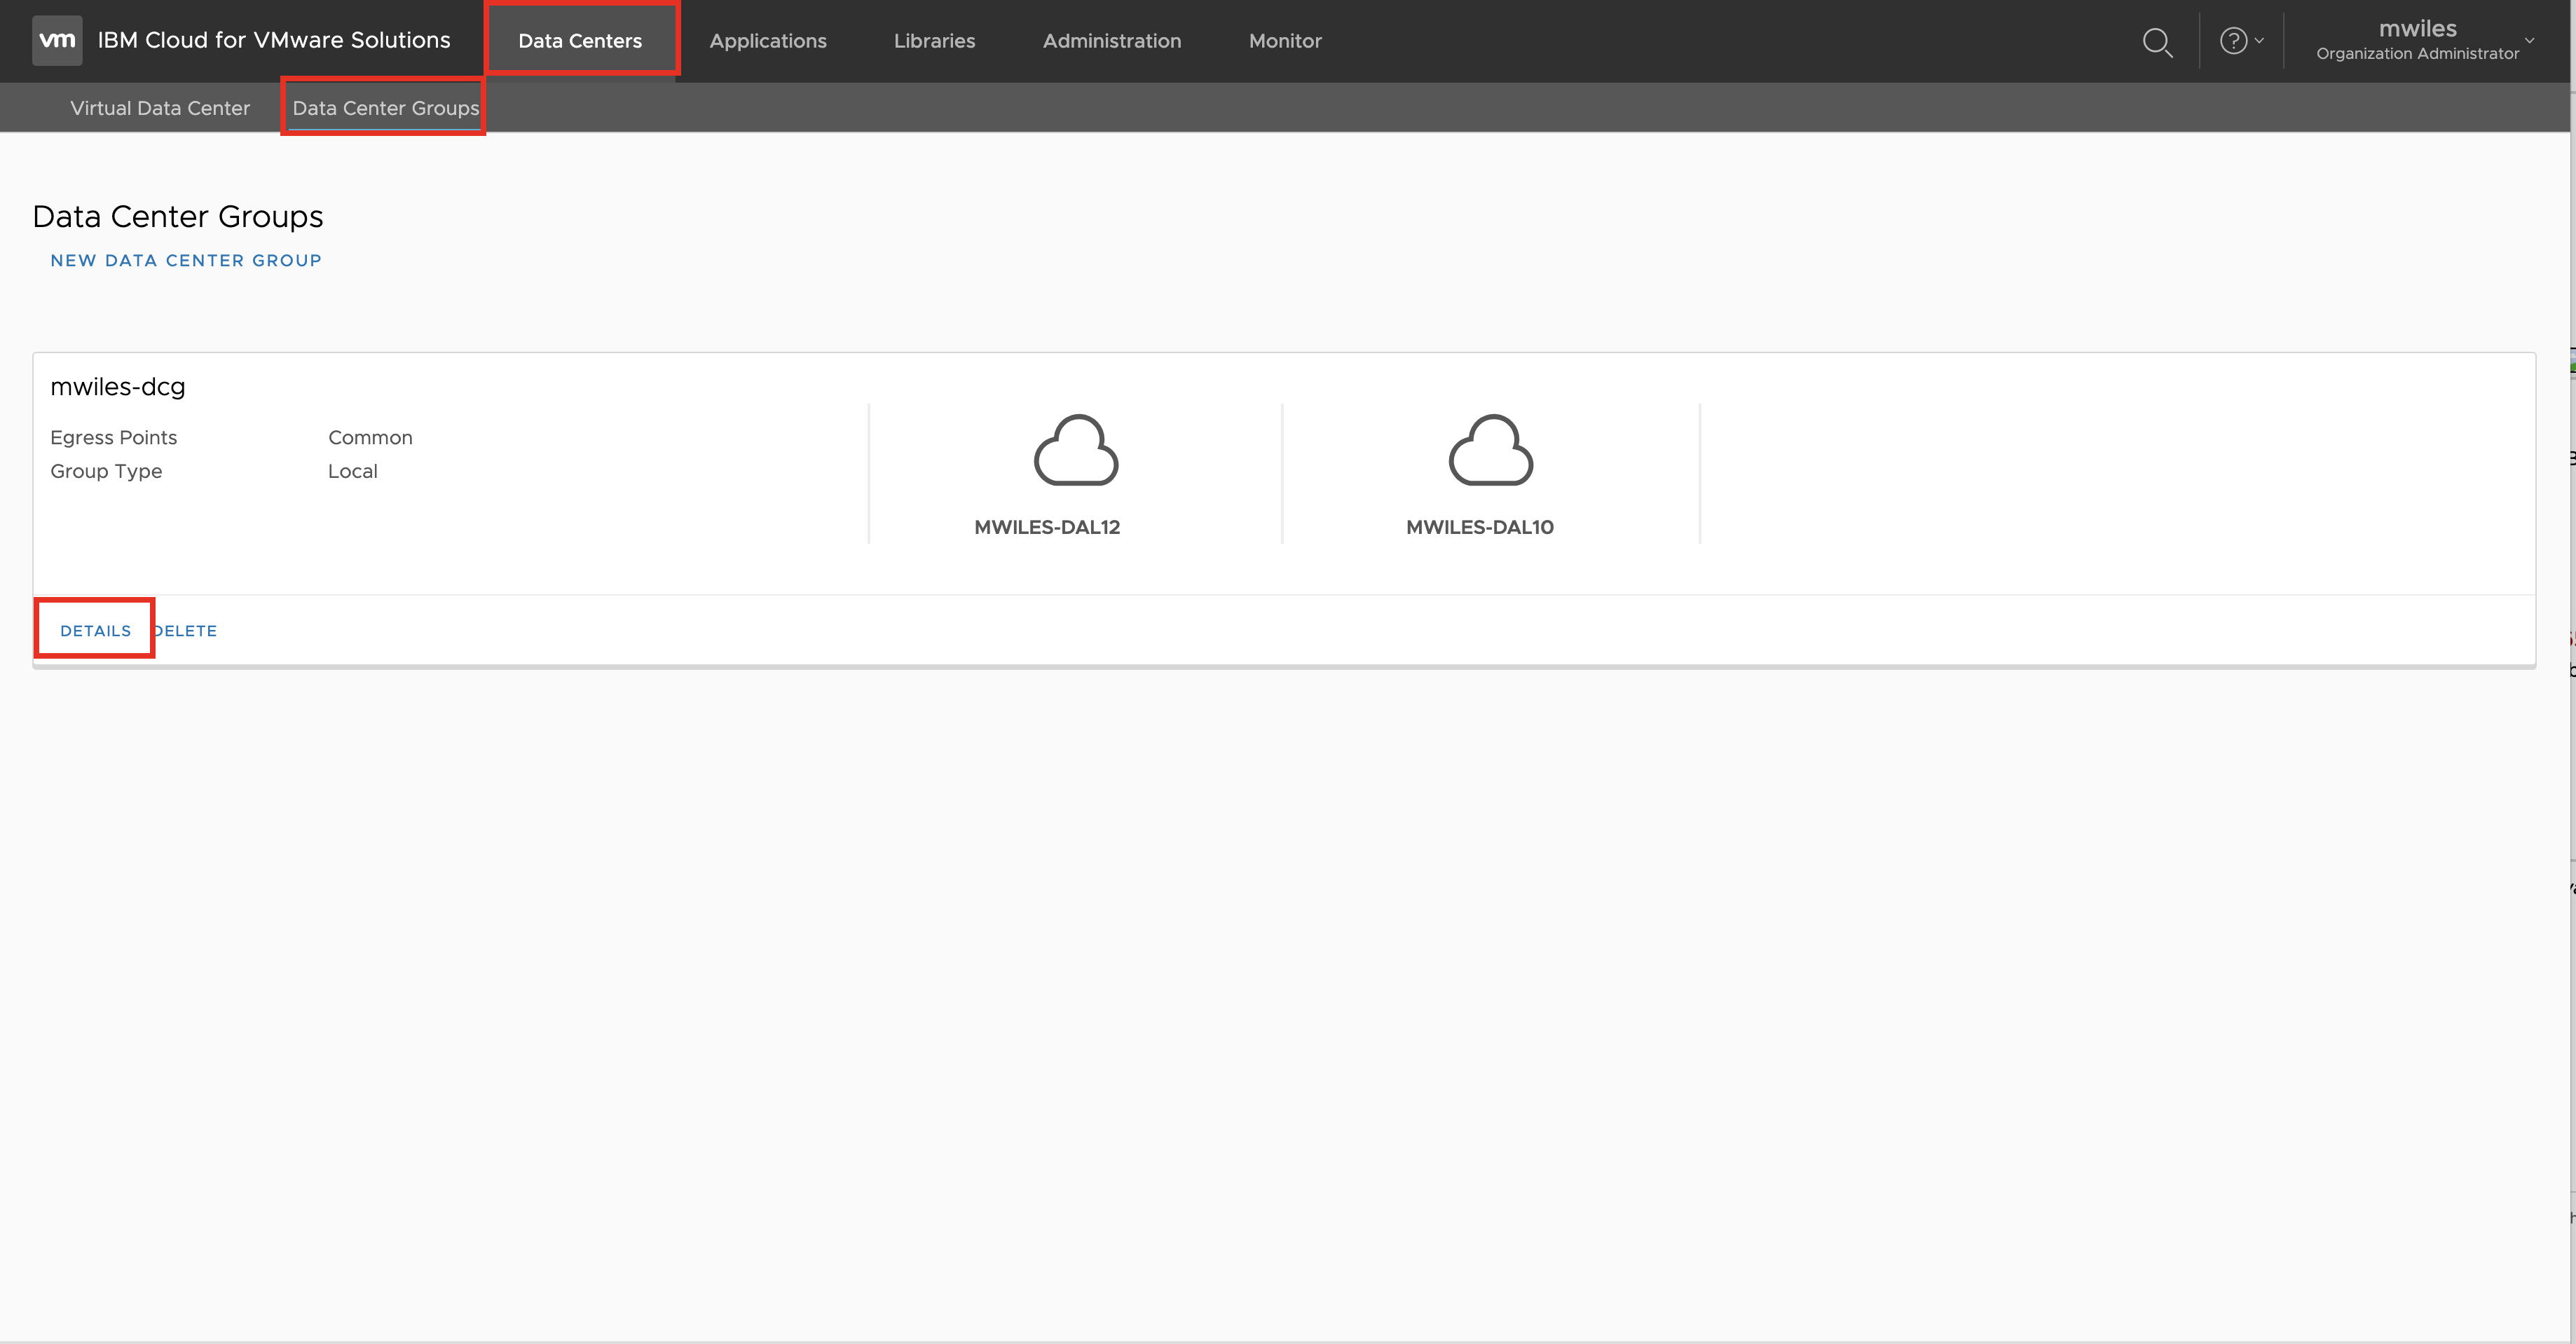Open the search magnifier icon
The image size is (2576, 1344).
[x=2157, y=42]
